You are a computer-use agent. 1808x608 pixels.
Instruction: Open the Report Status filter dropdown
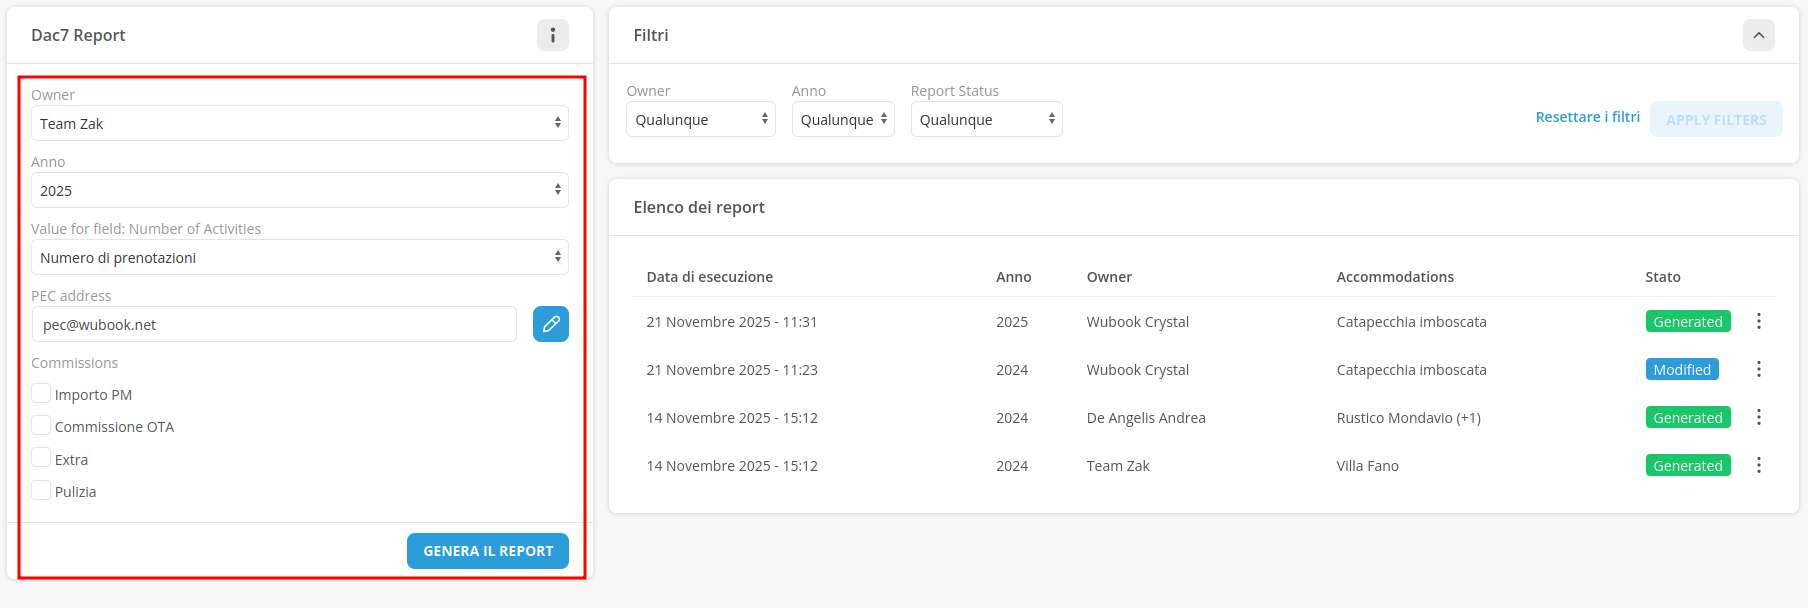click(x=985, y=119)
